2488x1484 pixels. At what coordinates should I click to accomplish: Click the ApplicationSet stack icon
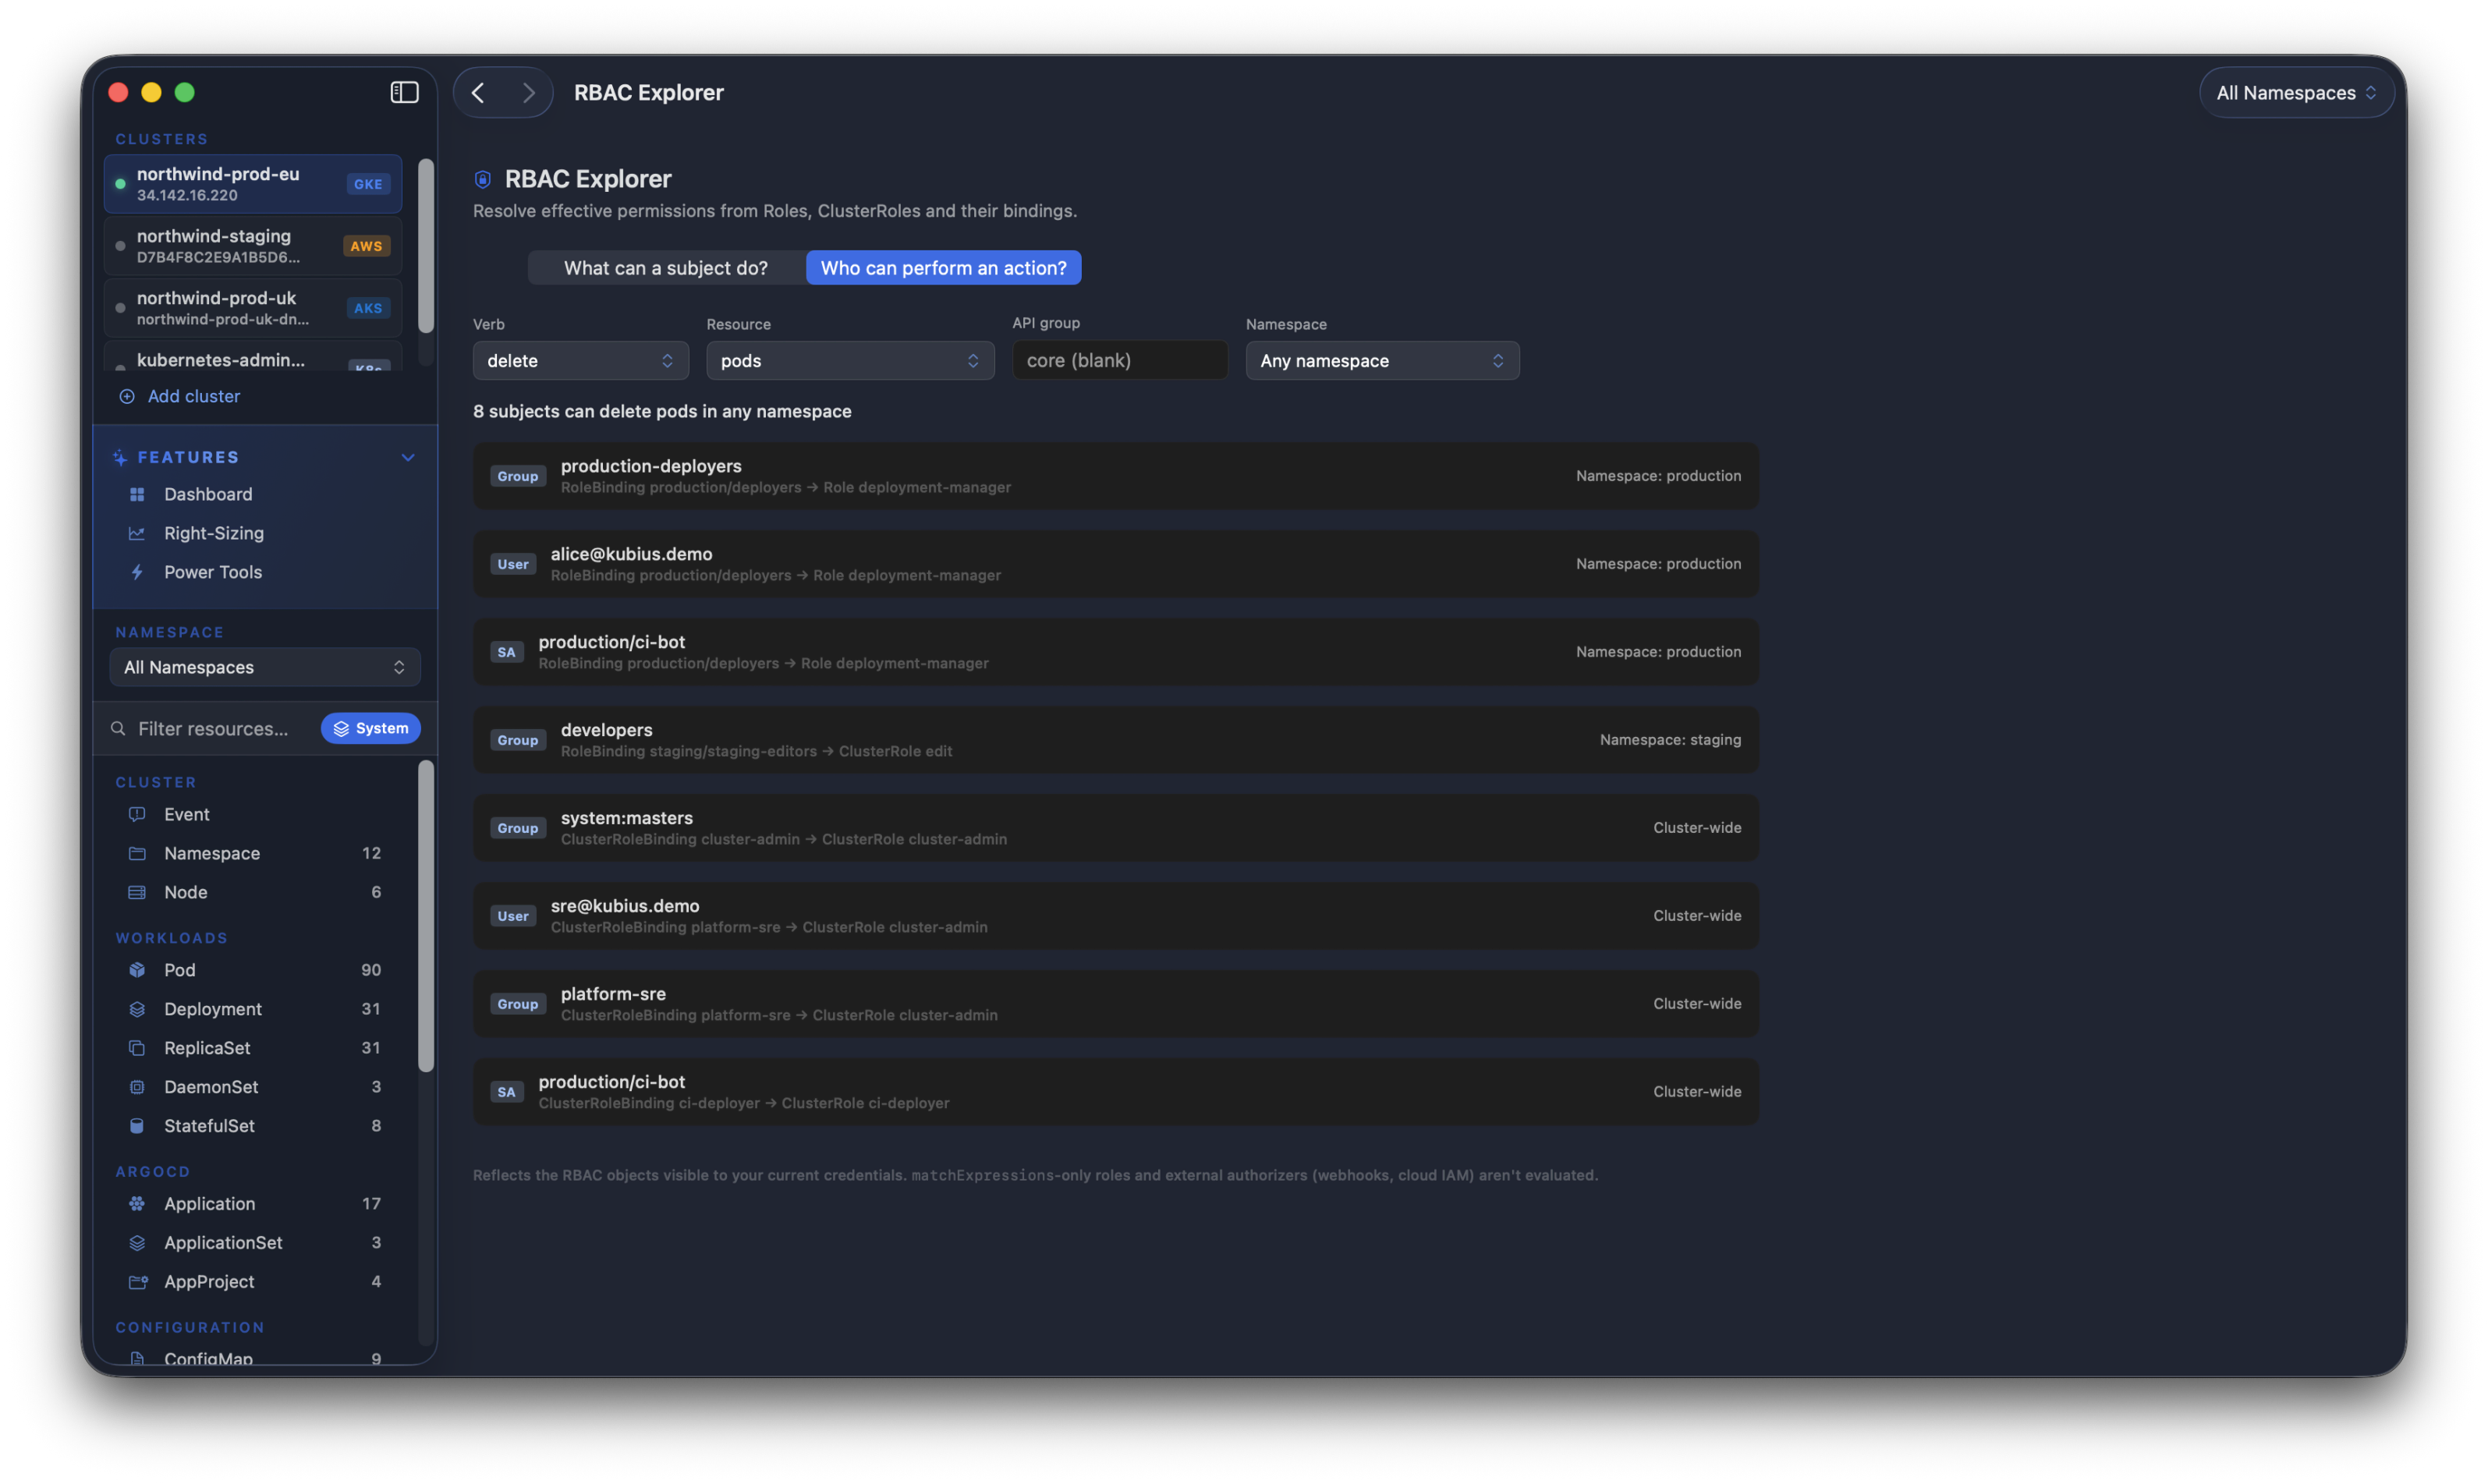pos(137,1243)
